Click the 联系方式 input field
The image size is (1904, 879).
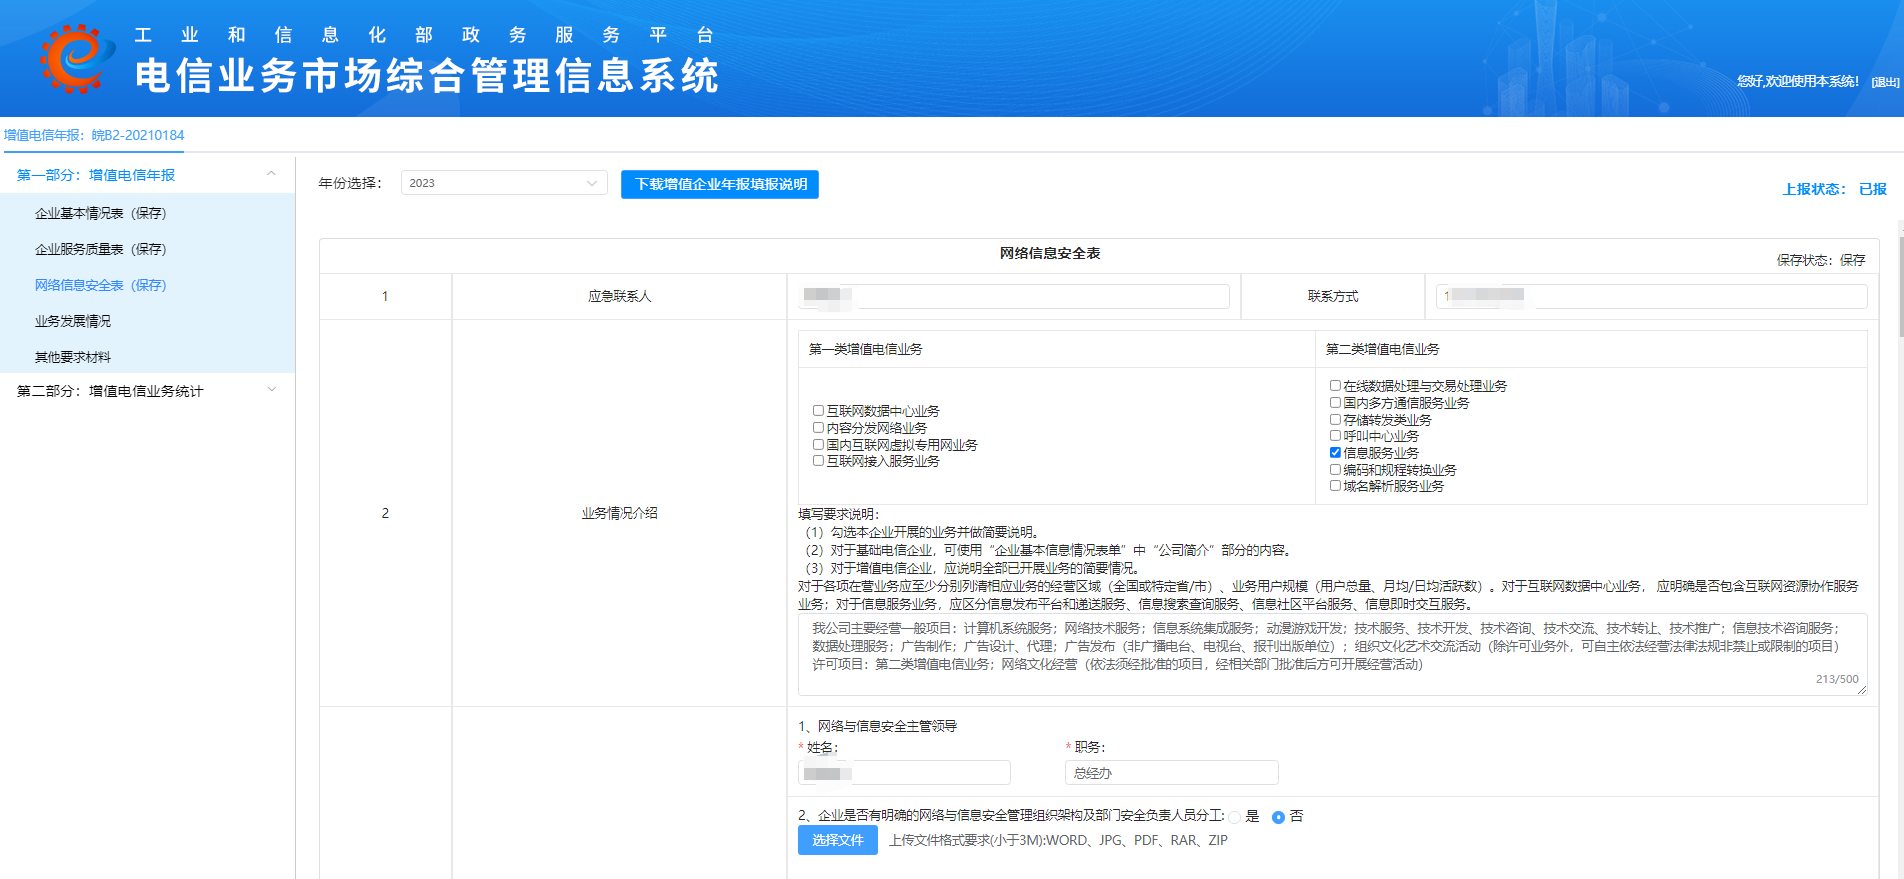[x=1651, y=296]
